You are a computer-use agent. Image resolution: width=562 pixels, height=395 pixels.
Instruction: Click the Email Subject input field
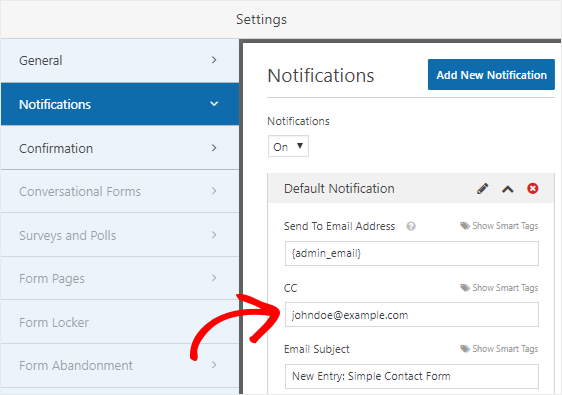point(411,376)
